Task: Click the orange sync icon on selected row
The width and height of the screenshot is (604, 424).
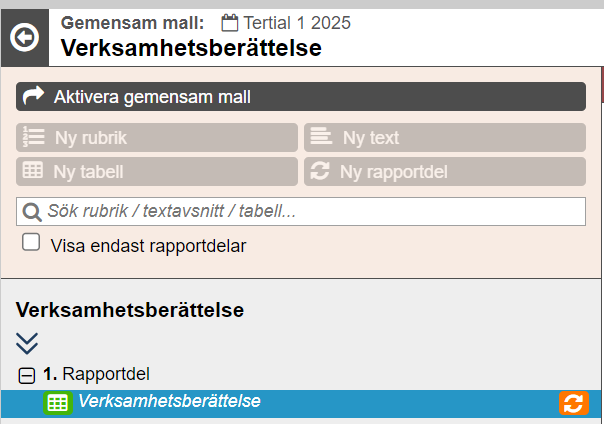Action: [572, 403]
